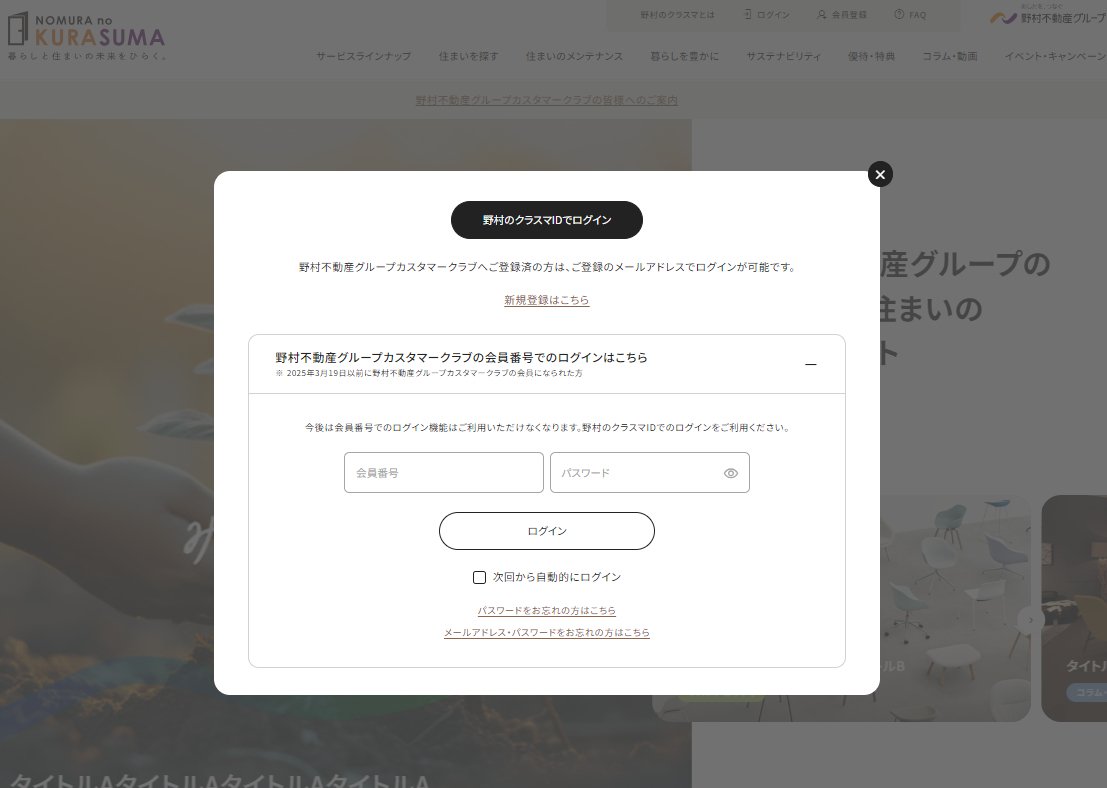Click the carousel next arrow button
The width and height of the screenshot is (1107, 788).
(x=1031, y=620)
